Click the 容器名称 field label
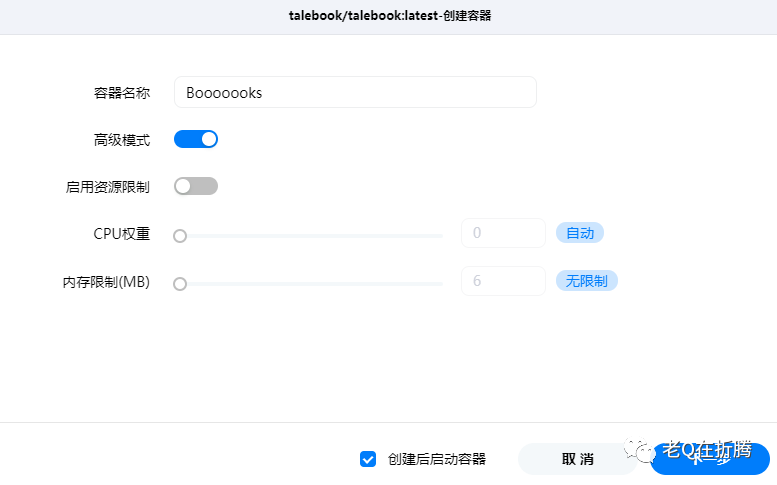The height and width of the screenshot is (485, 777). (x=122, y=93)
